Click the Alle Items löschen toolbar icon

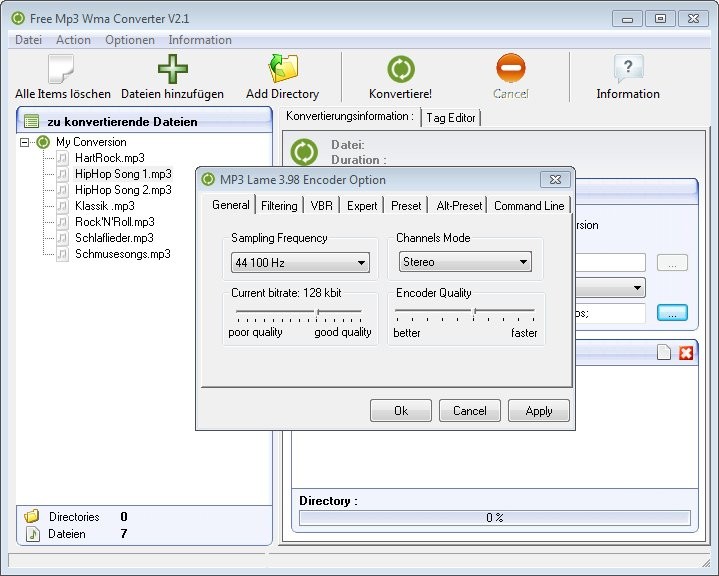[61, 69]
